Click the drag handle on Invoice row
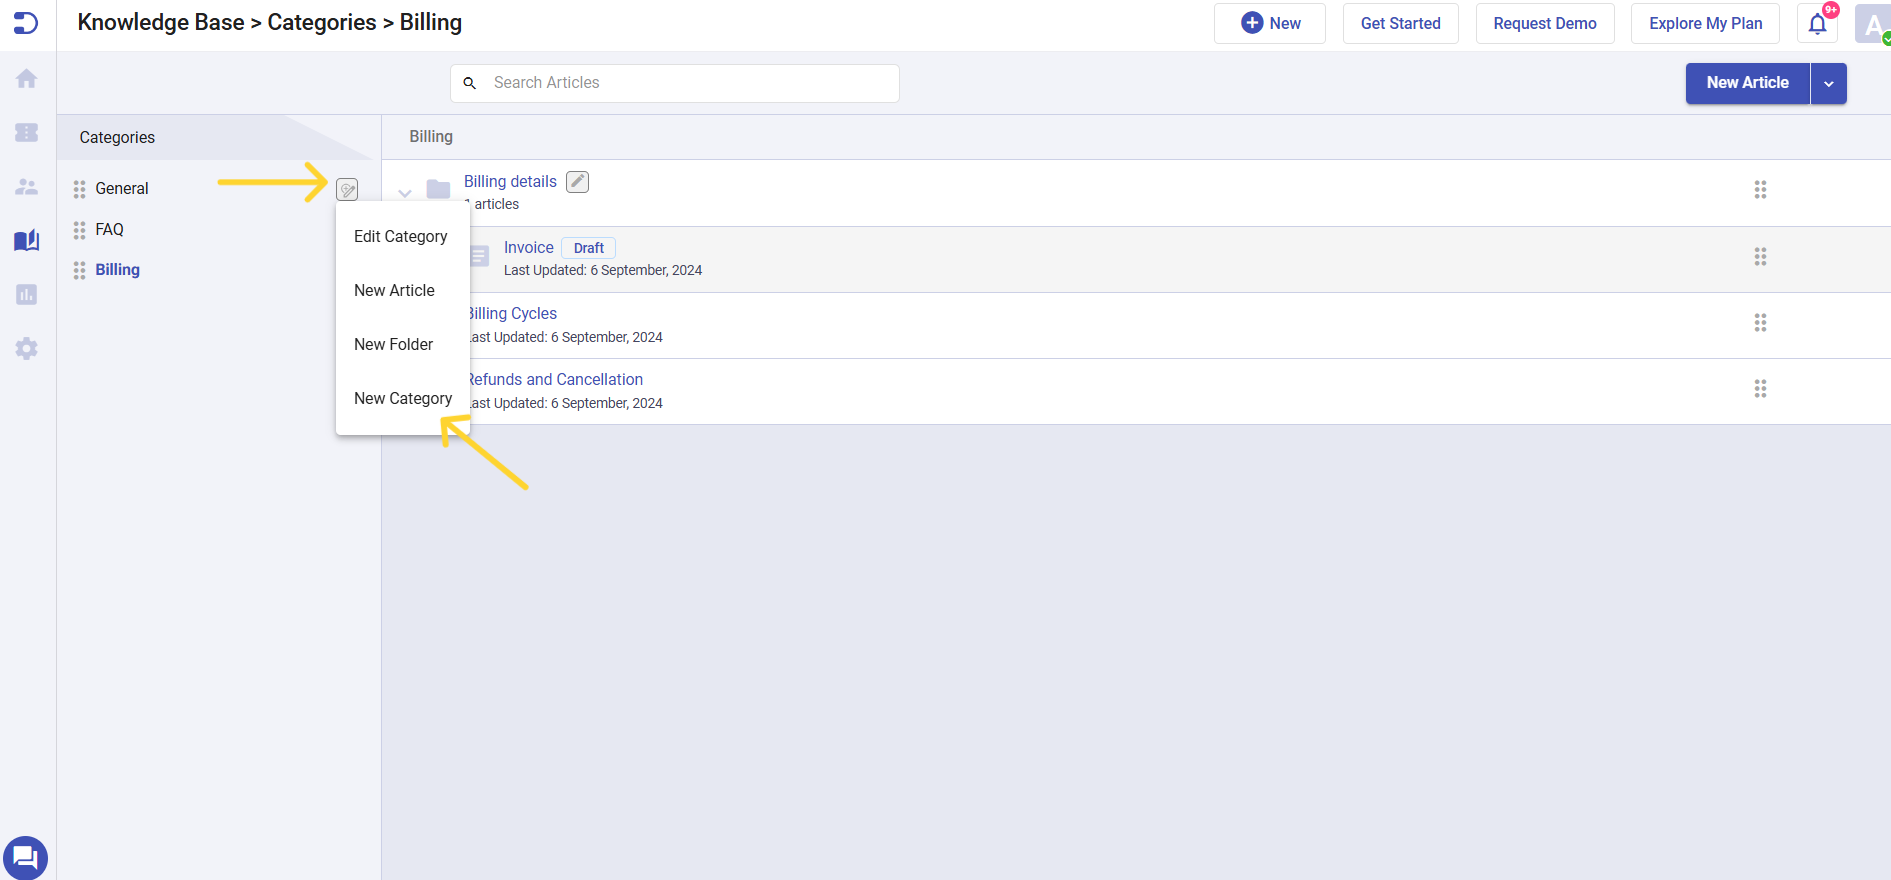Viewport: 1891px width, 880px height. coord(1760,257)
